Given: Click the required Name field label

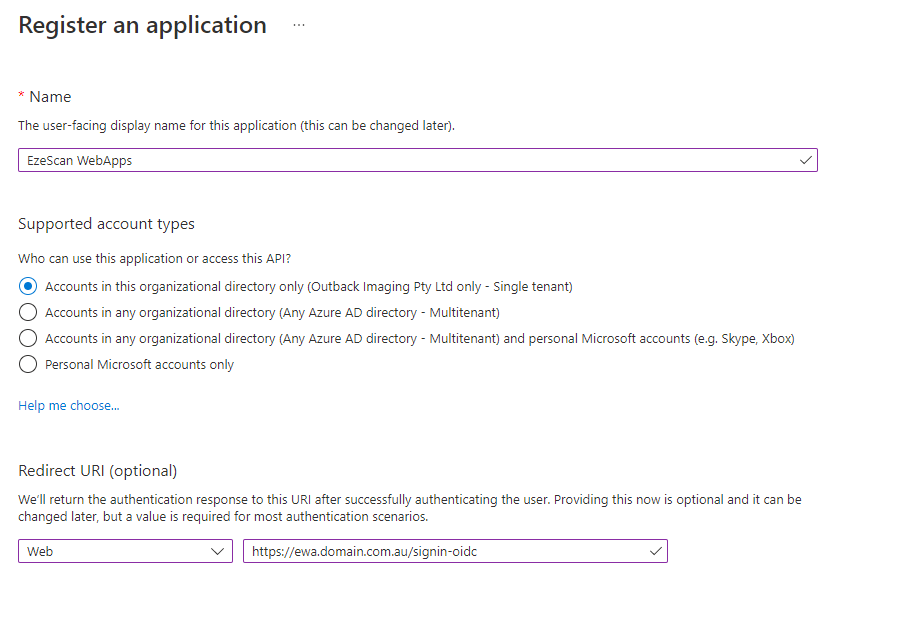Looking at the screenshot, I should coord(50,97).
